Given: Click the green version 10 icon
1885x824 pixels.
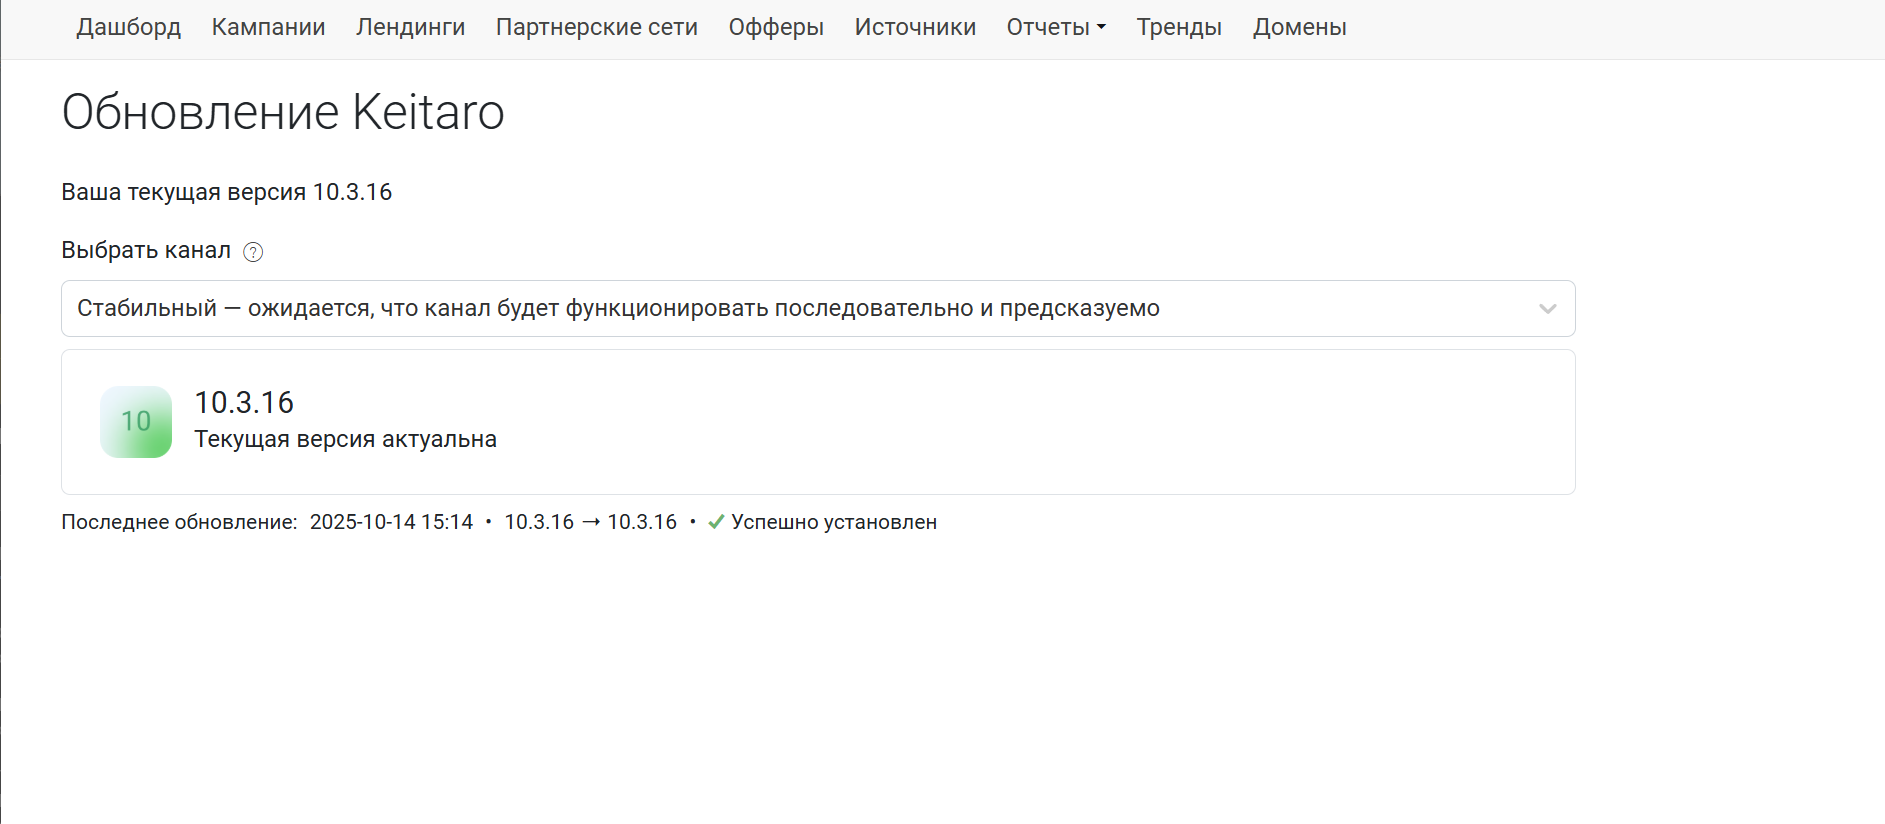Looking at the screenshot, I should 136,422.
